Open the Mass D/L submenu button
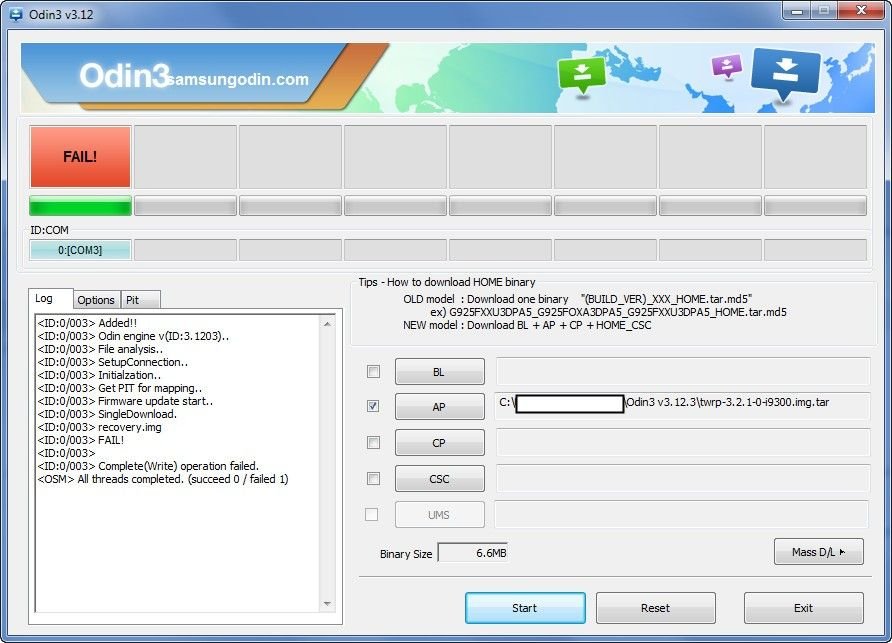Screen dimensions: 892x643 point(819,552)
